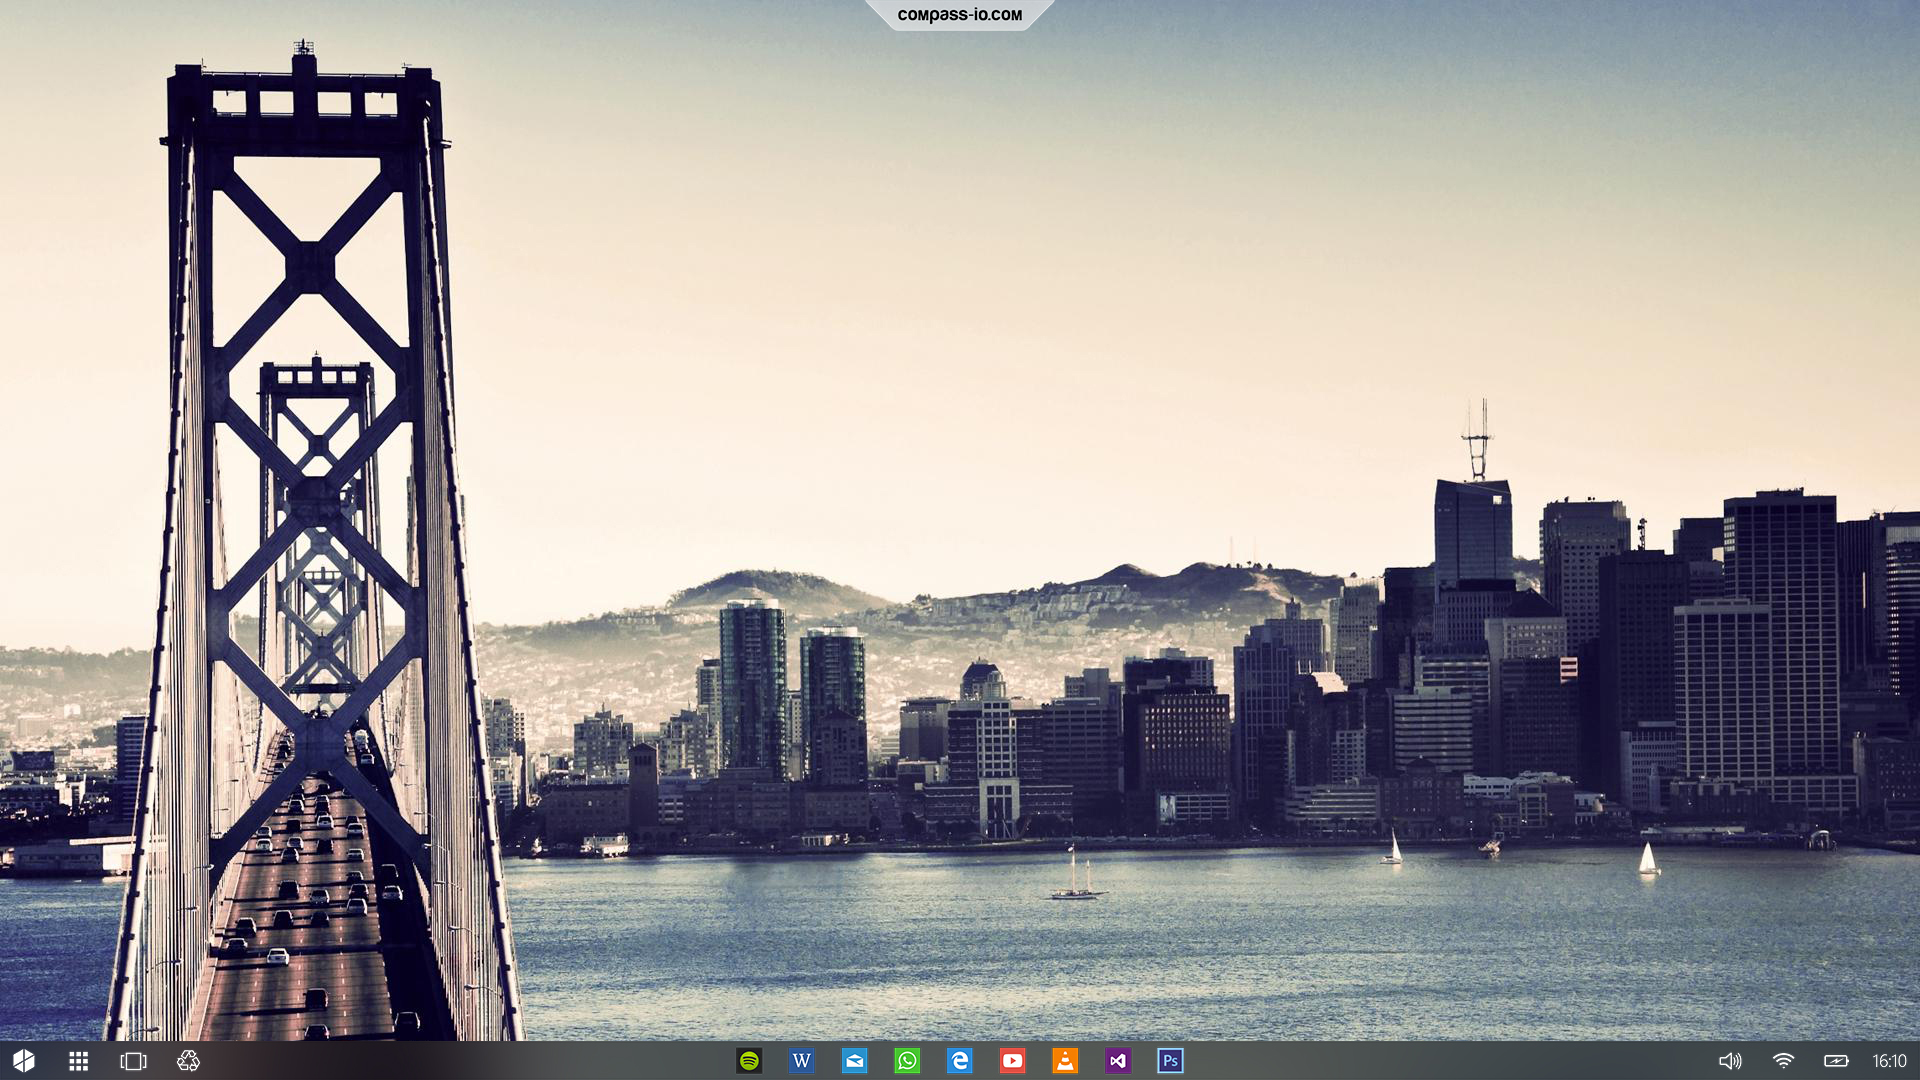Launch Spotify from the taskbar

(x=749, y=1061)
